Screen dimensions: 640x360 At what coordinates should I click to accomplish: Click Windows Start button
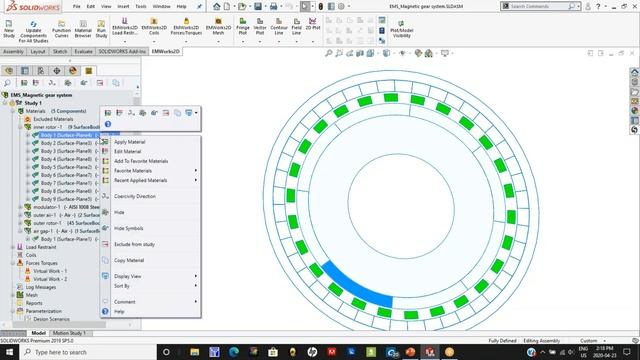[x=9, y=352]
